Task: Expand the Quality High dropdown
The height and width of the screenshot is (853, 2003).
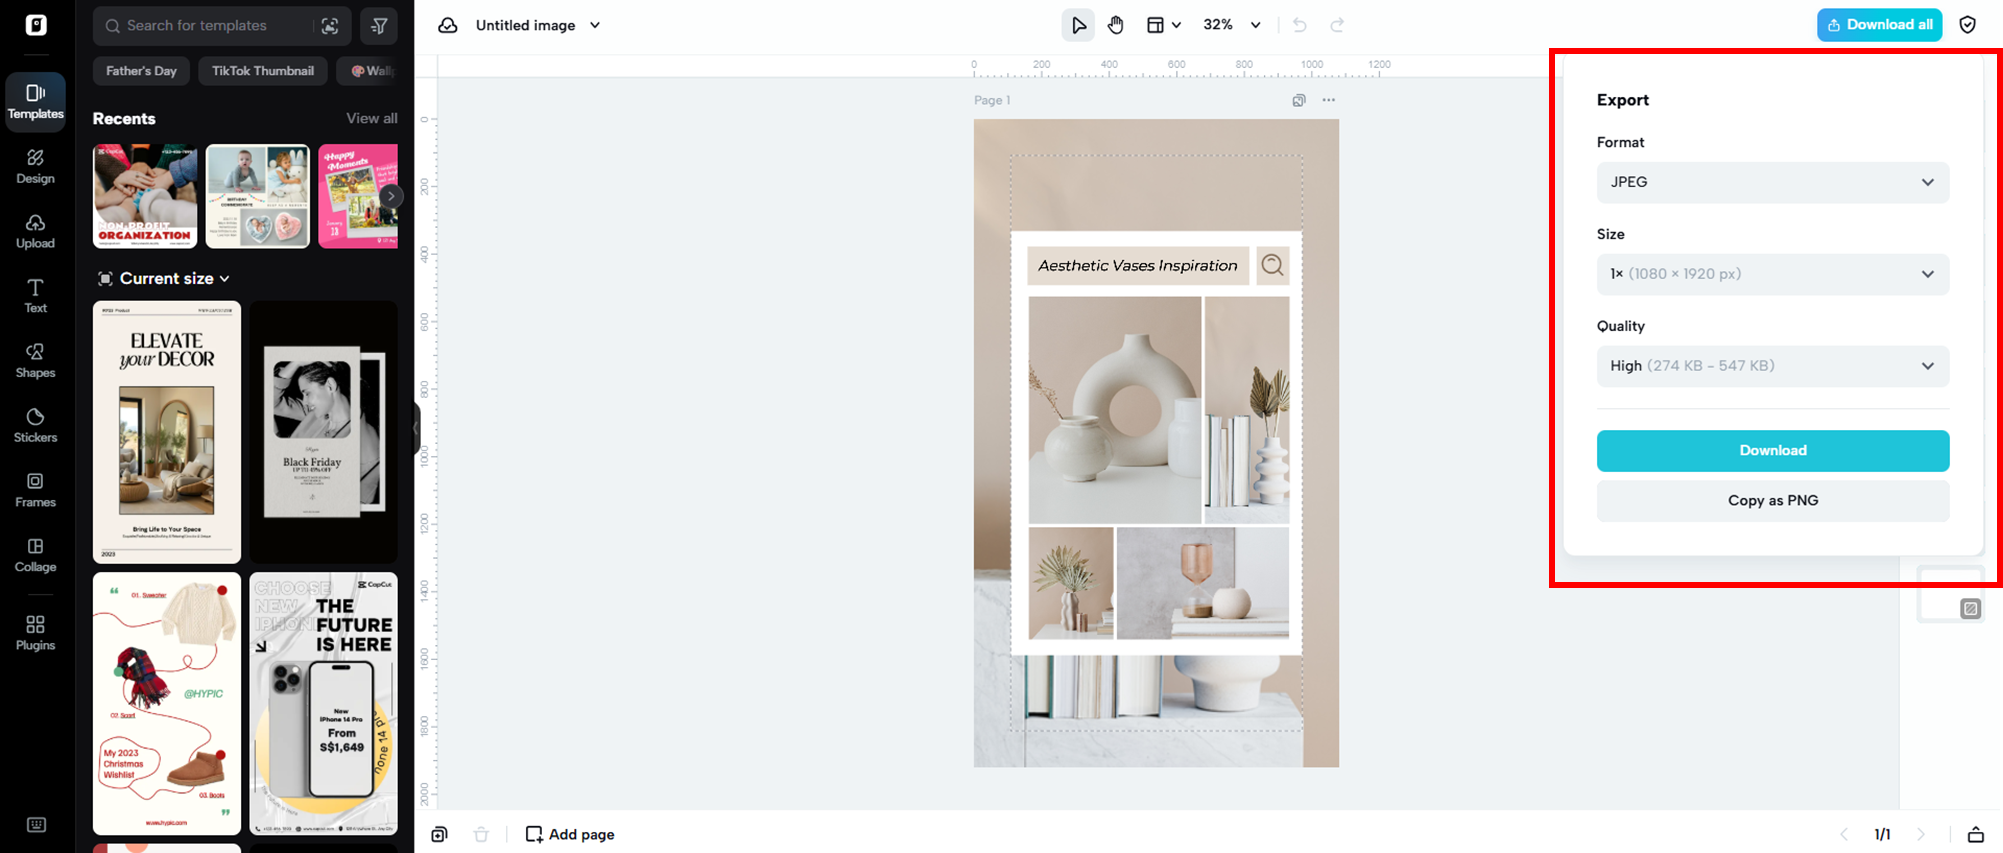Action: pyautogui.click(x=1772, y=366)
